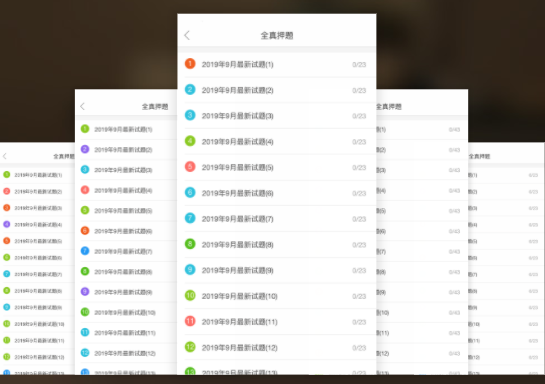Click blue number 11 icon on second-left screen
The height and width of the screenshot is (384, 545).
(x=85, y=333)
